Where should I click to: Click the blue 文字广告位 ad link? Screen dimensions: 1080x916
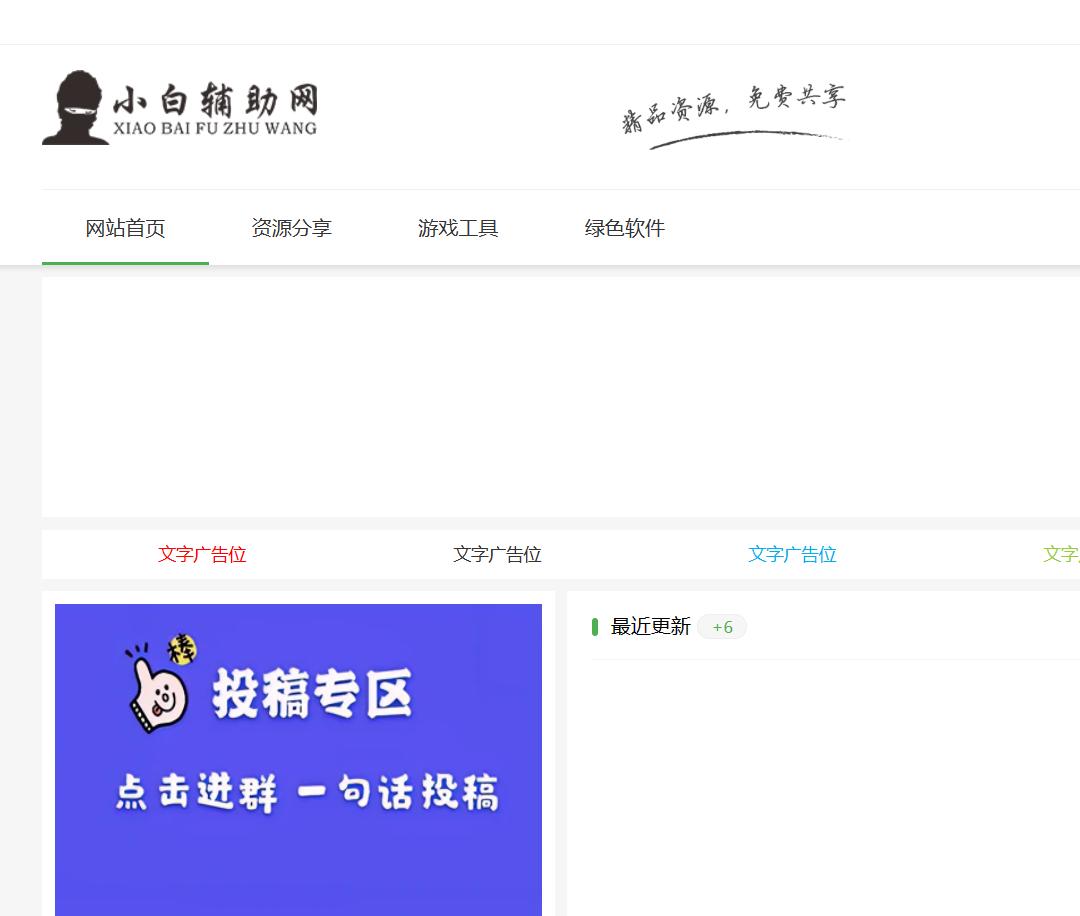pyautogui.click(x=792, y=554)
